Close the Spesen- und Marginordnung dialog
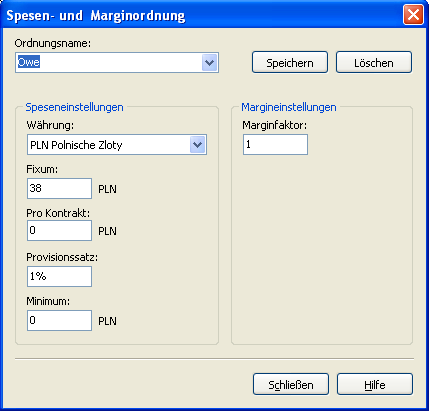429x411 pixels. pyautogui.click(x=413, y=15)
